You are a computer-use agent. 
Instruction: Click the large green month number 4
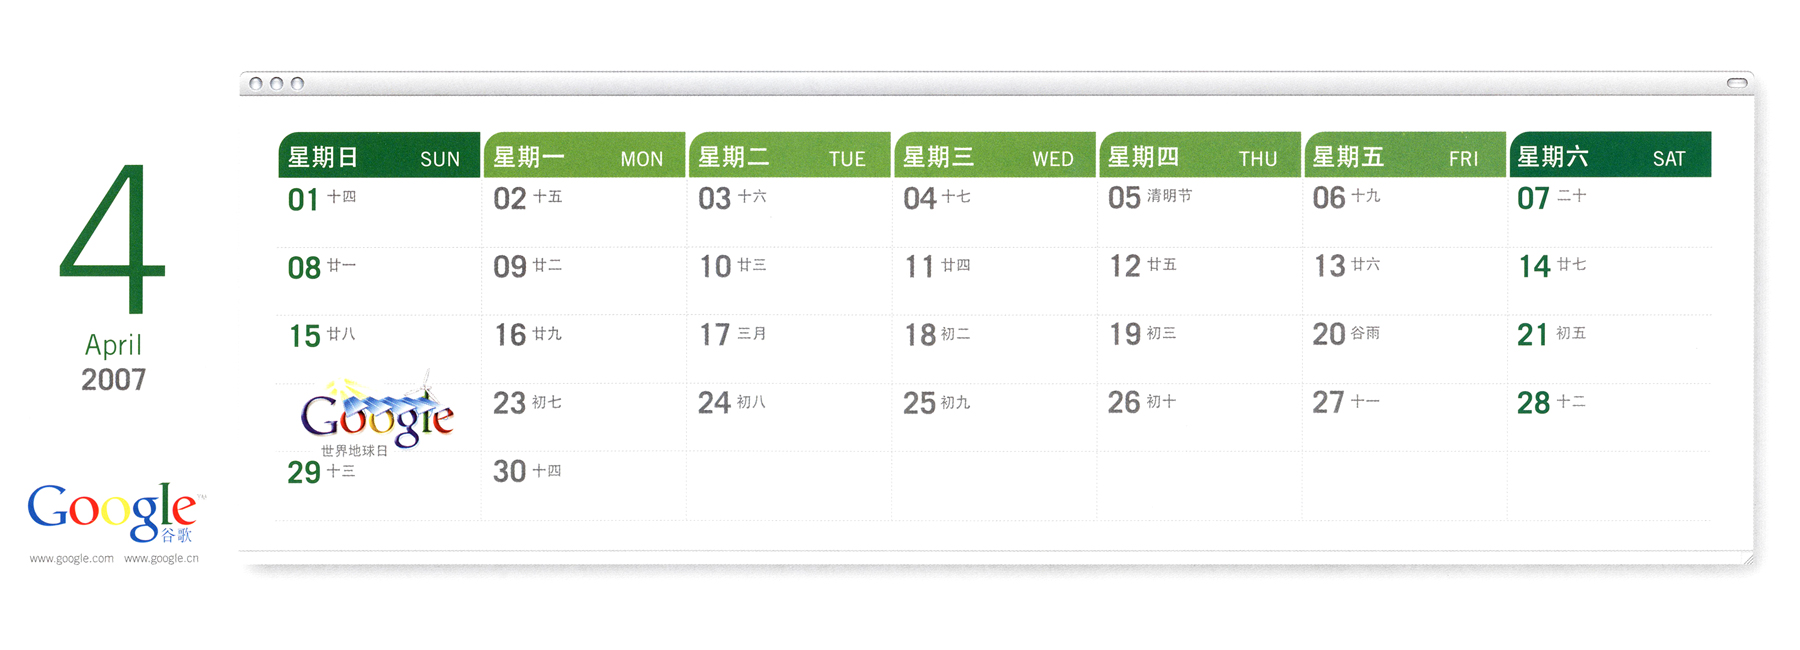point(112,238)
